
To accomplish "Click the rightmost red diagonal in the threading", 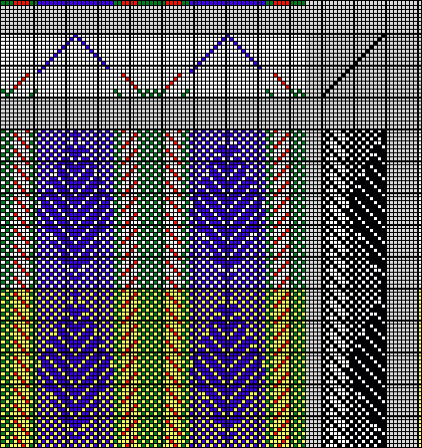I will (282, 81).
